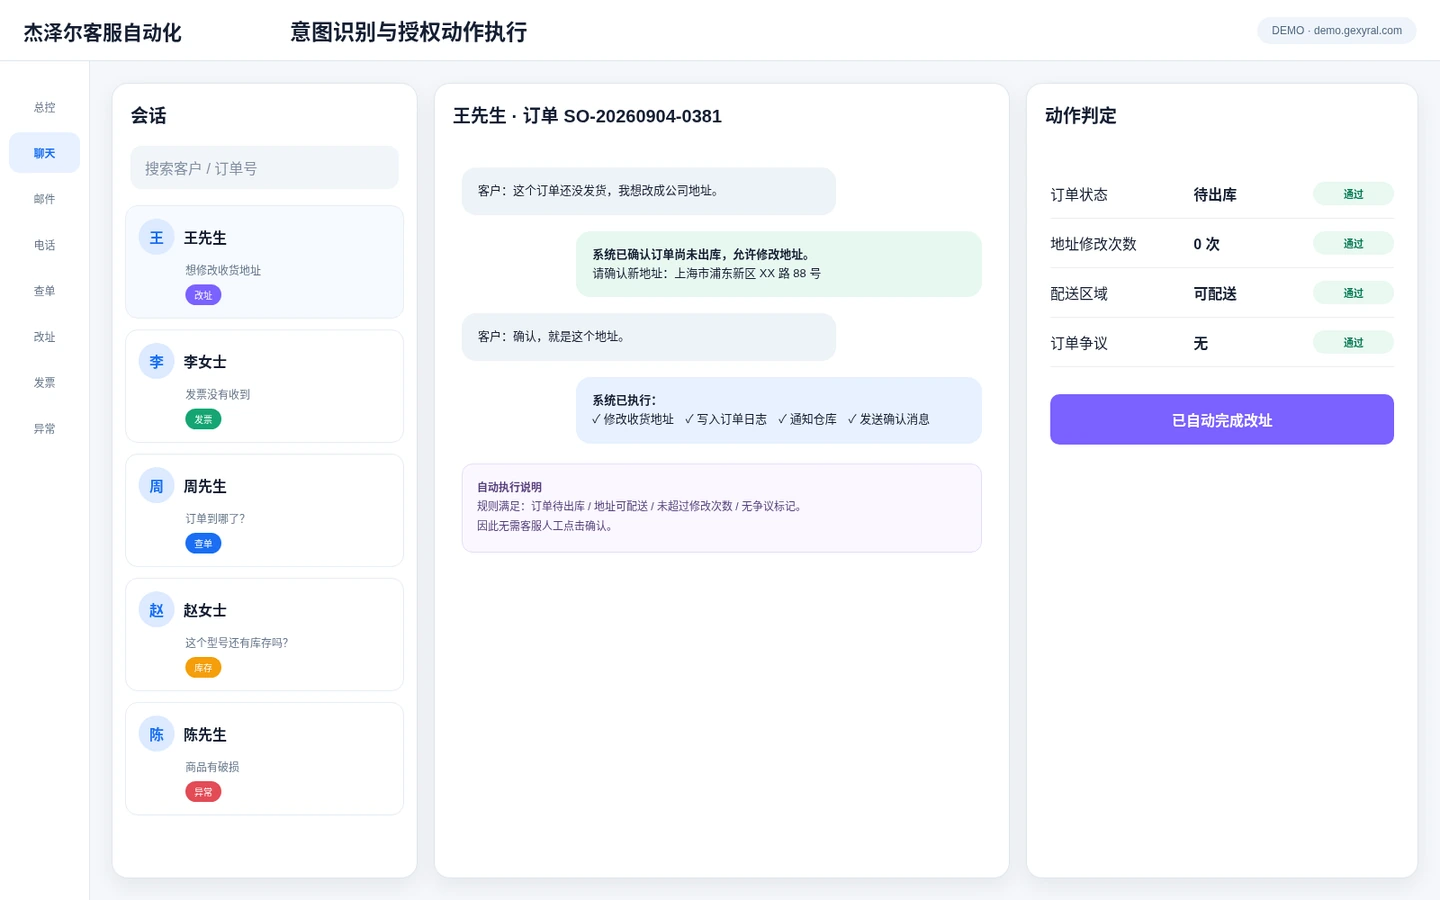This screenshot has height=900, width=1440.
Task: Click the red 异常 tag on 陈先生
Action: point(203,791)
